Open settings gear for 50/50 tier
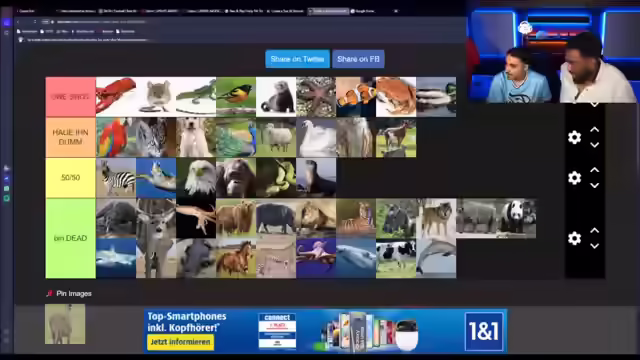This screenshot has width=640, height=360. click(x=574, y=178)
